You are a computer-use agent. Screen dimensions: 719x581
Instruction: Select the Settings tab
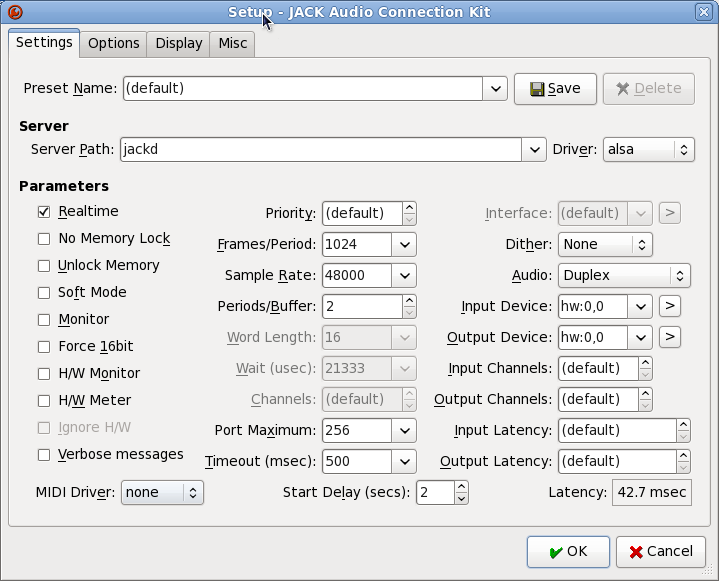tap(44, 43)
